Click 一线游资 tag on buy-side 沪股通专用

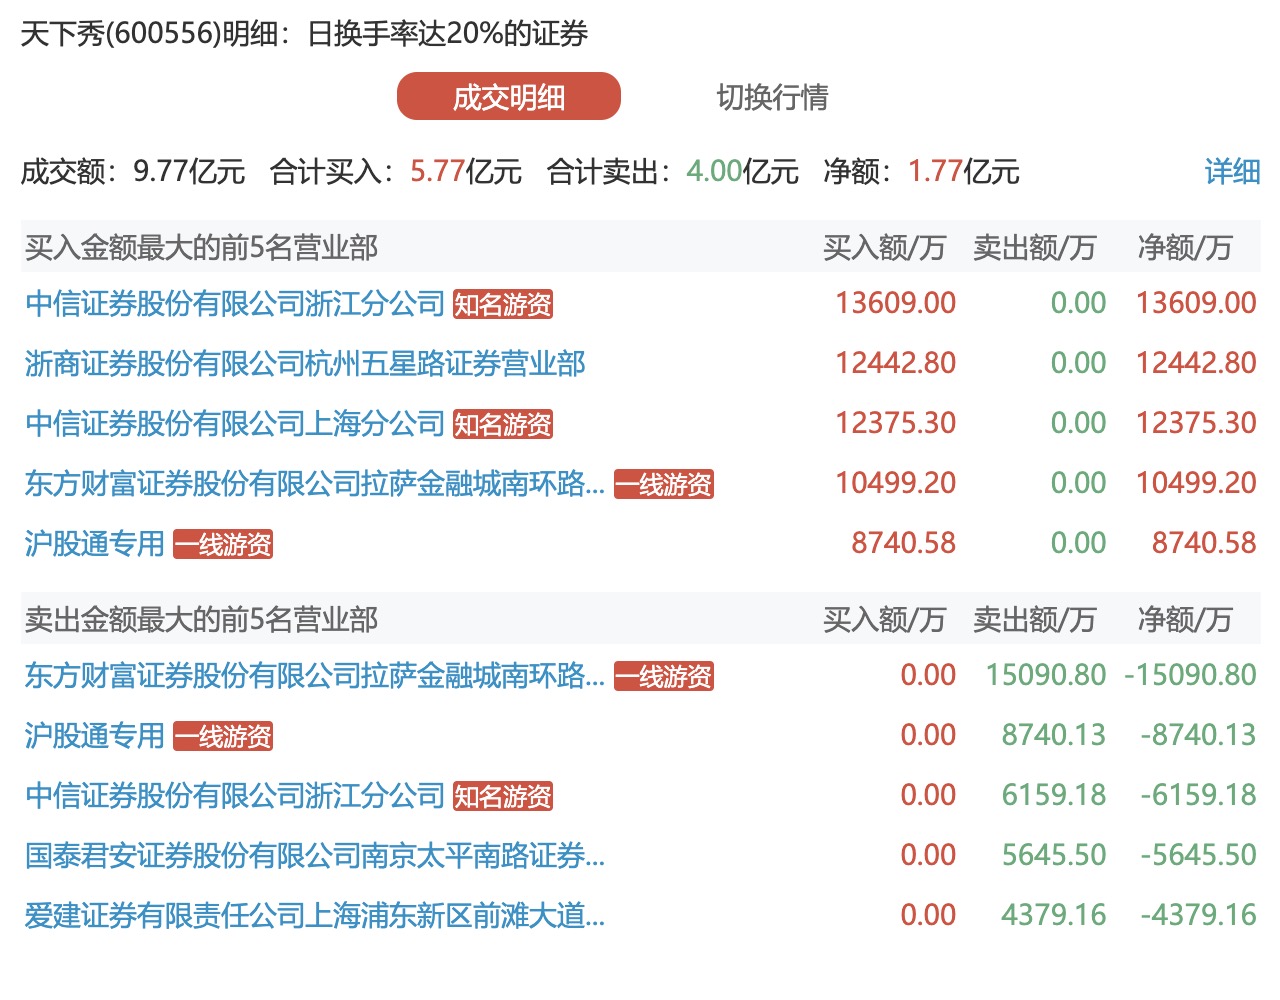(x=223, y=545)
